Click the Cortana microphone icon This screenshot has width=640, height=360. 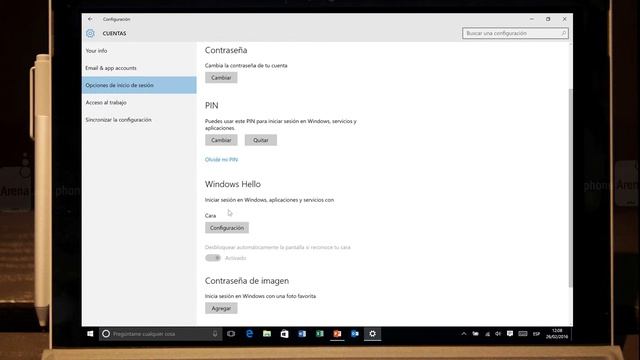click(215, 334)
